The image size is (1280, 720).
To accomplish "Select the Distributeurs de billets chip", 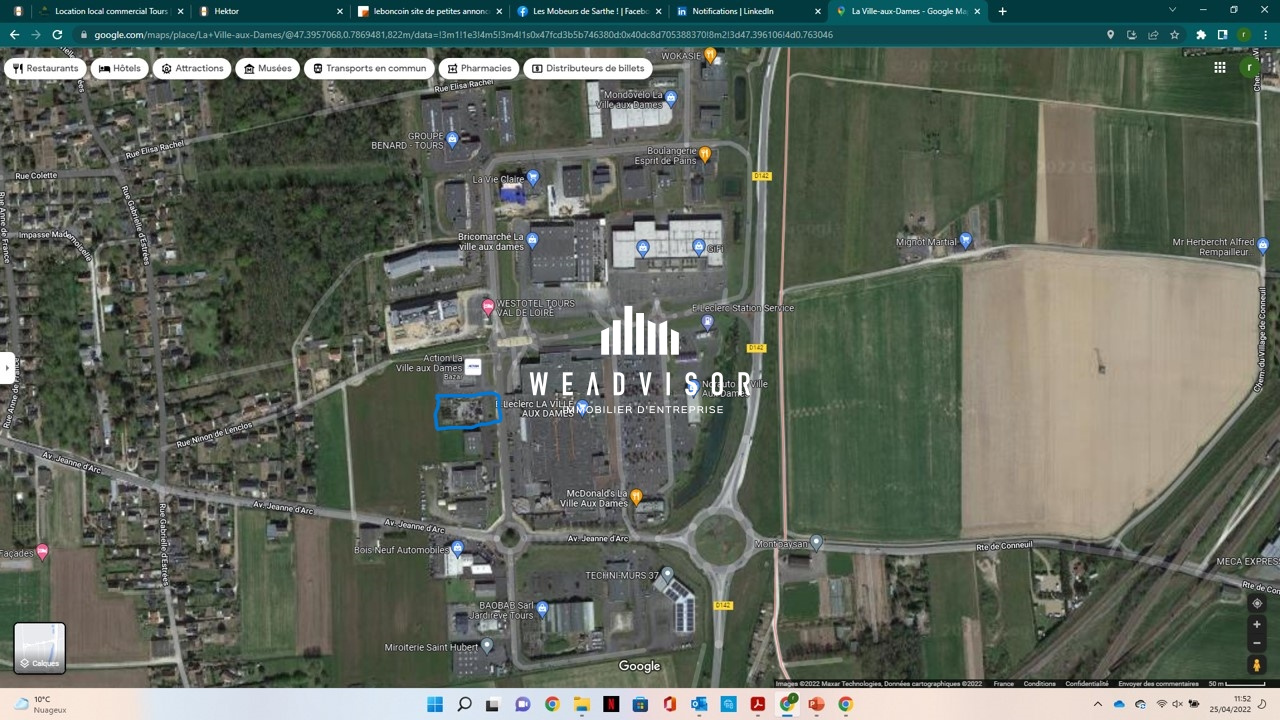I will (588, 69).
